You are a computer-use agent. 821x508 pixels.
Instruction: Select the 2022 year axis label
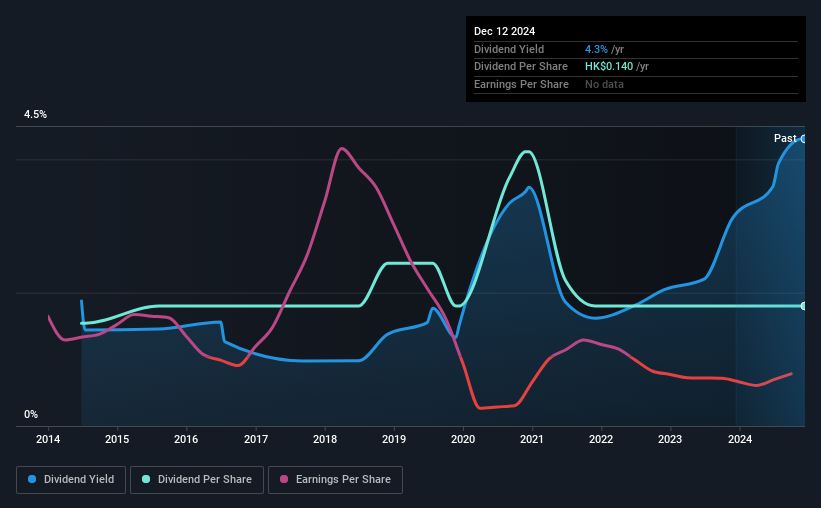point(601,439)
